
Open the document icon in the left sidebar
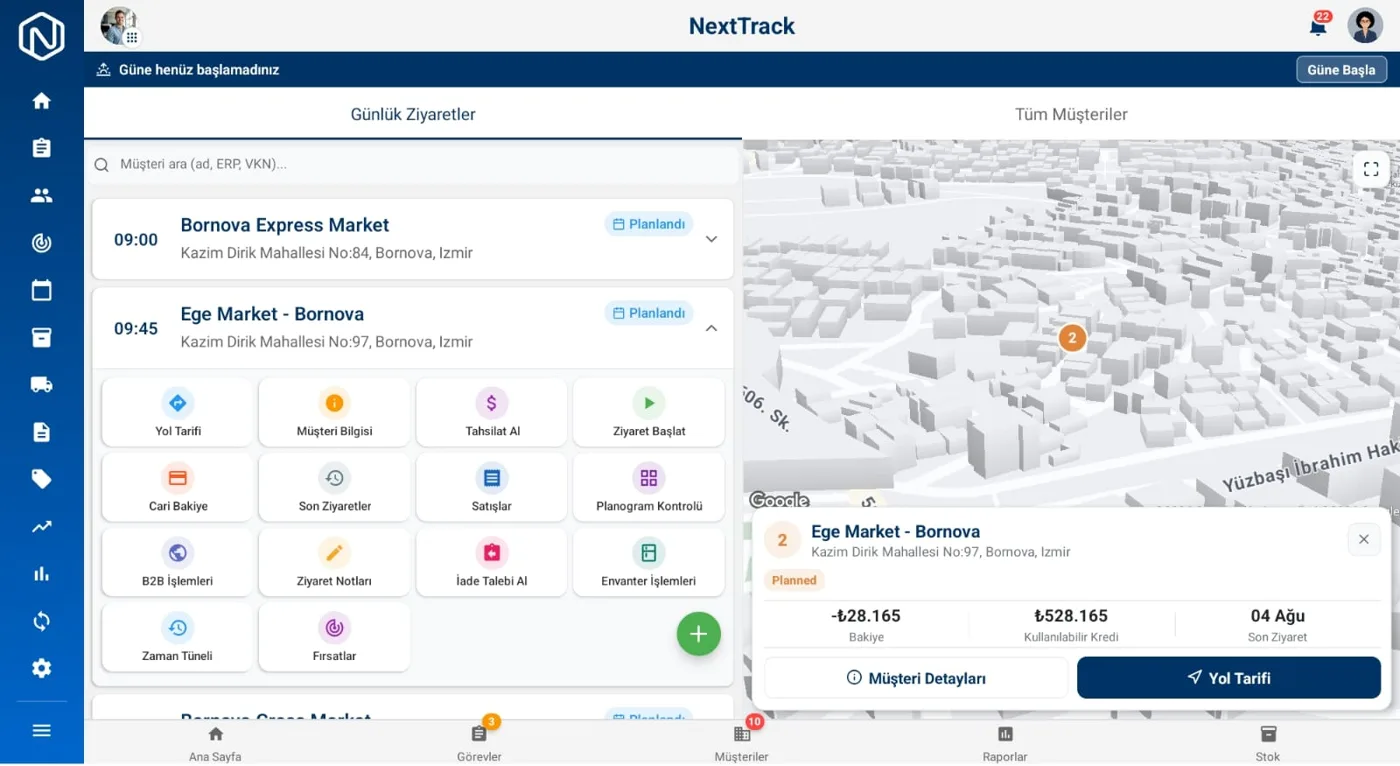[x=41, y=432]
